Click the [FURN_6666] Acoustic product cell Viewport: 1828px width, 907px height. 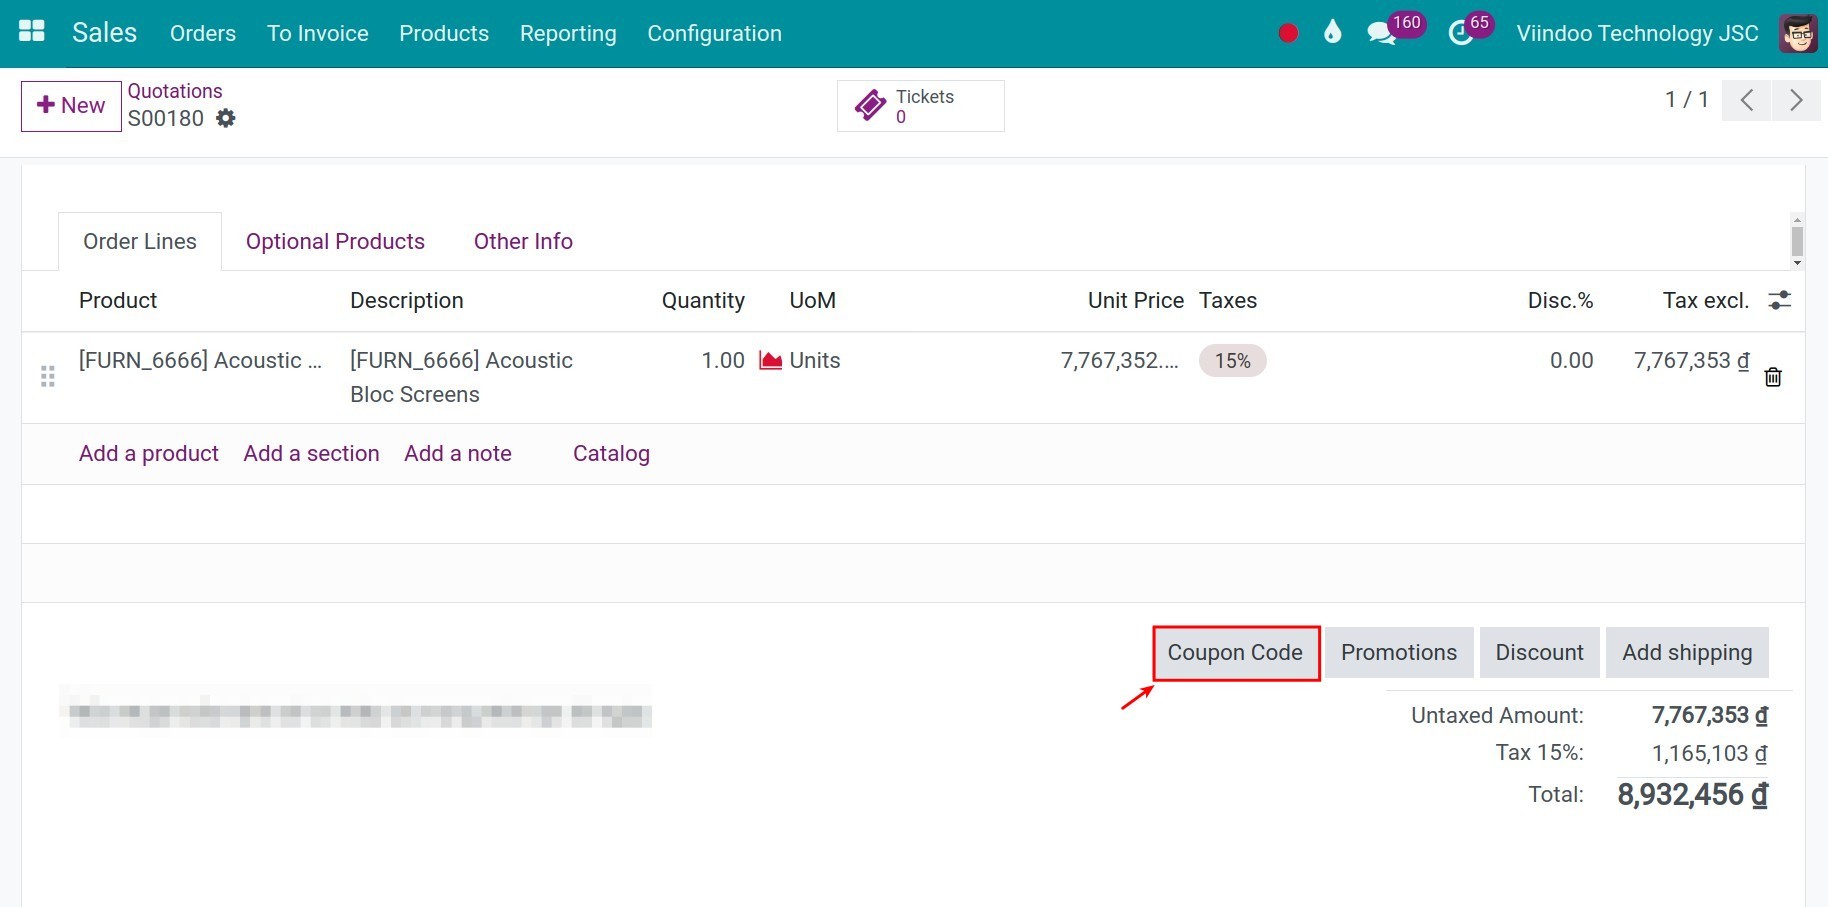[x=200, y=360]
